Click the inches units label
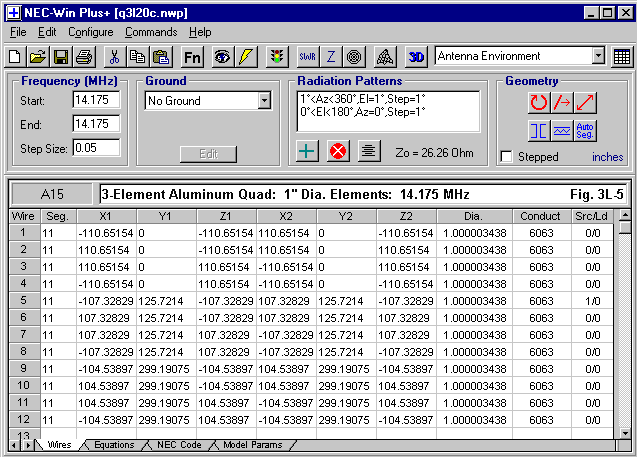The image size is (637, 457). coord(607,157)
